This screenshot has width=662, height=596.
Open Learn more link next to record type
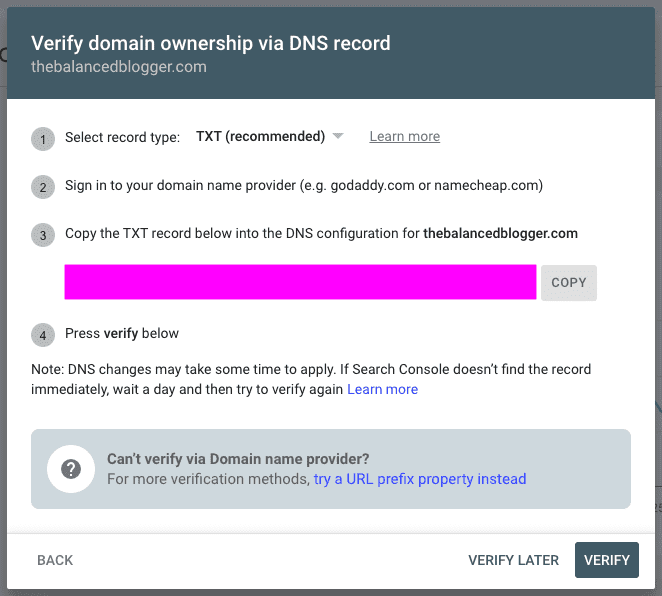click(404, 137)
